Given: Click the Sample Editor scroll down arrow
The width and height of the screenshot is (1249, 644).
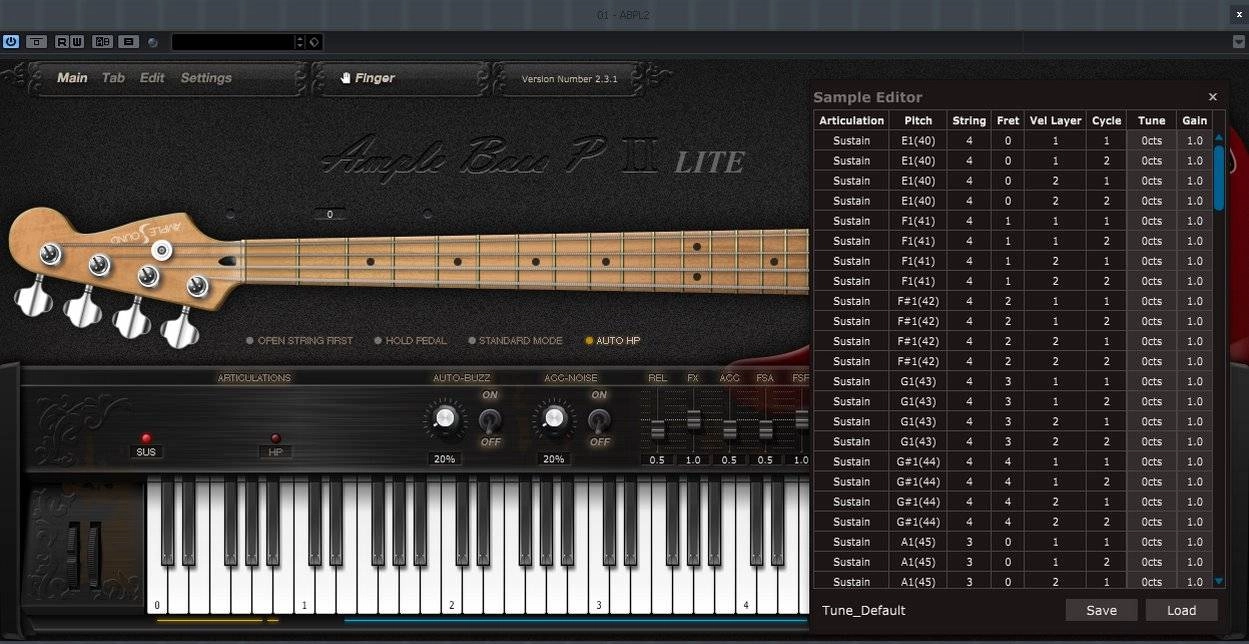Looking at the screenshot, I should 1219,581.
